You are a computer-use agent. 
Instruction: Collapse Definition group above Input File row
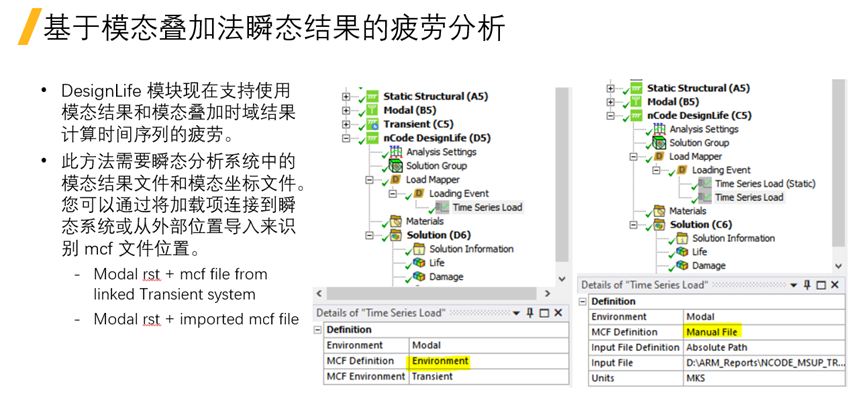pyautogui.click(x=583, y=302)
